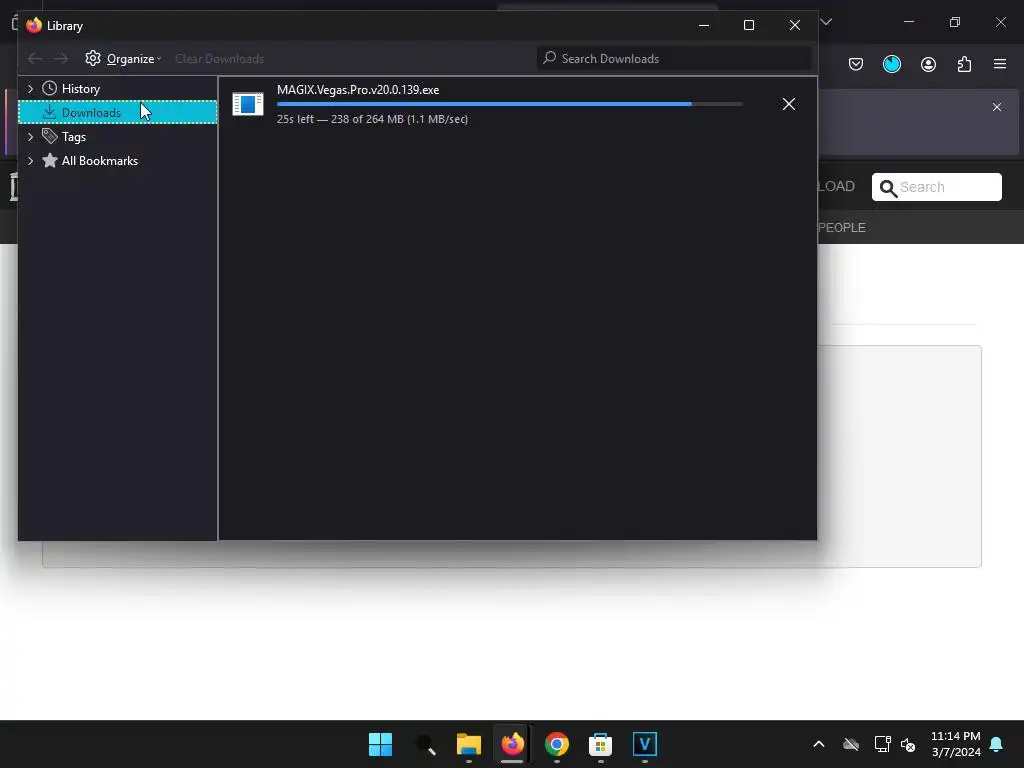Screen dimensions: 1024x768
Task: Select Tags in the Library sidebar
Action: (74, 137)
